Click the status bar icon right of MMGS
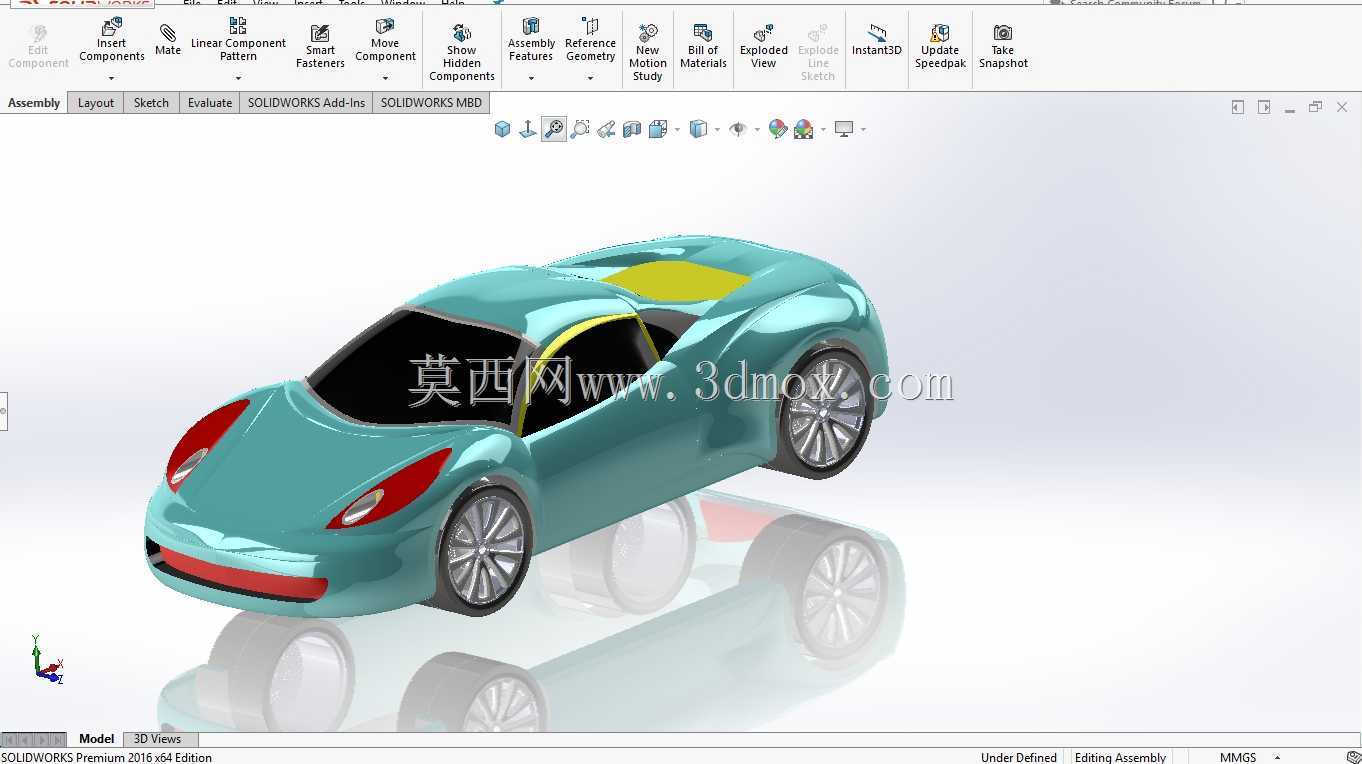 click(x=1352, y=757)
